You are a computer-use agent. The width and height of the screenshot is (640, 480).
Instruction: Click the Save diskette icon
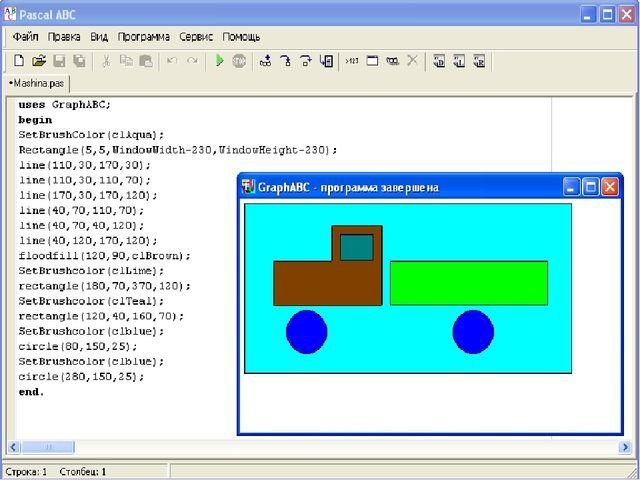(x=58, y=61)
